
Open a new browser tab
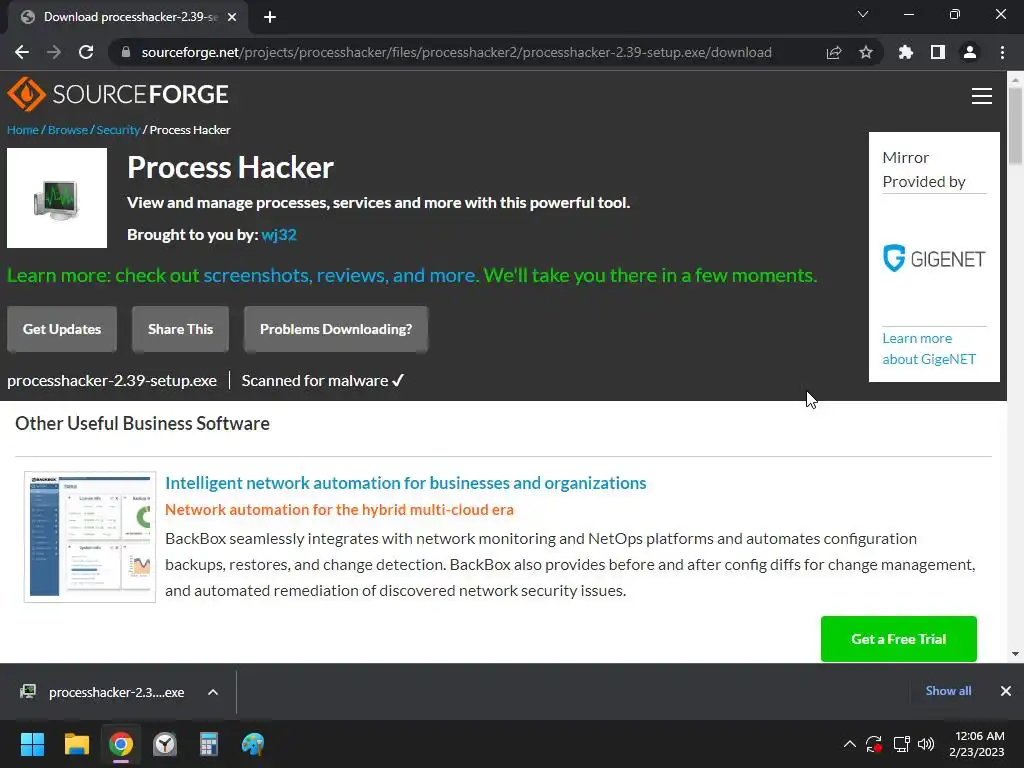point(270,17)
